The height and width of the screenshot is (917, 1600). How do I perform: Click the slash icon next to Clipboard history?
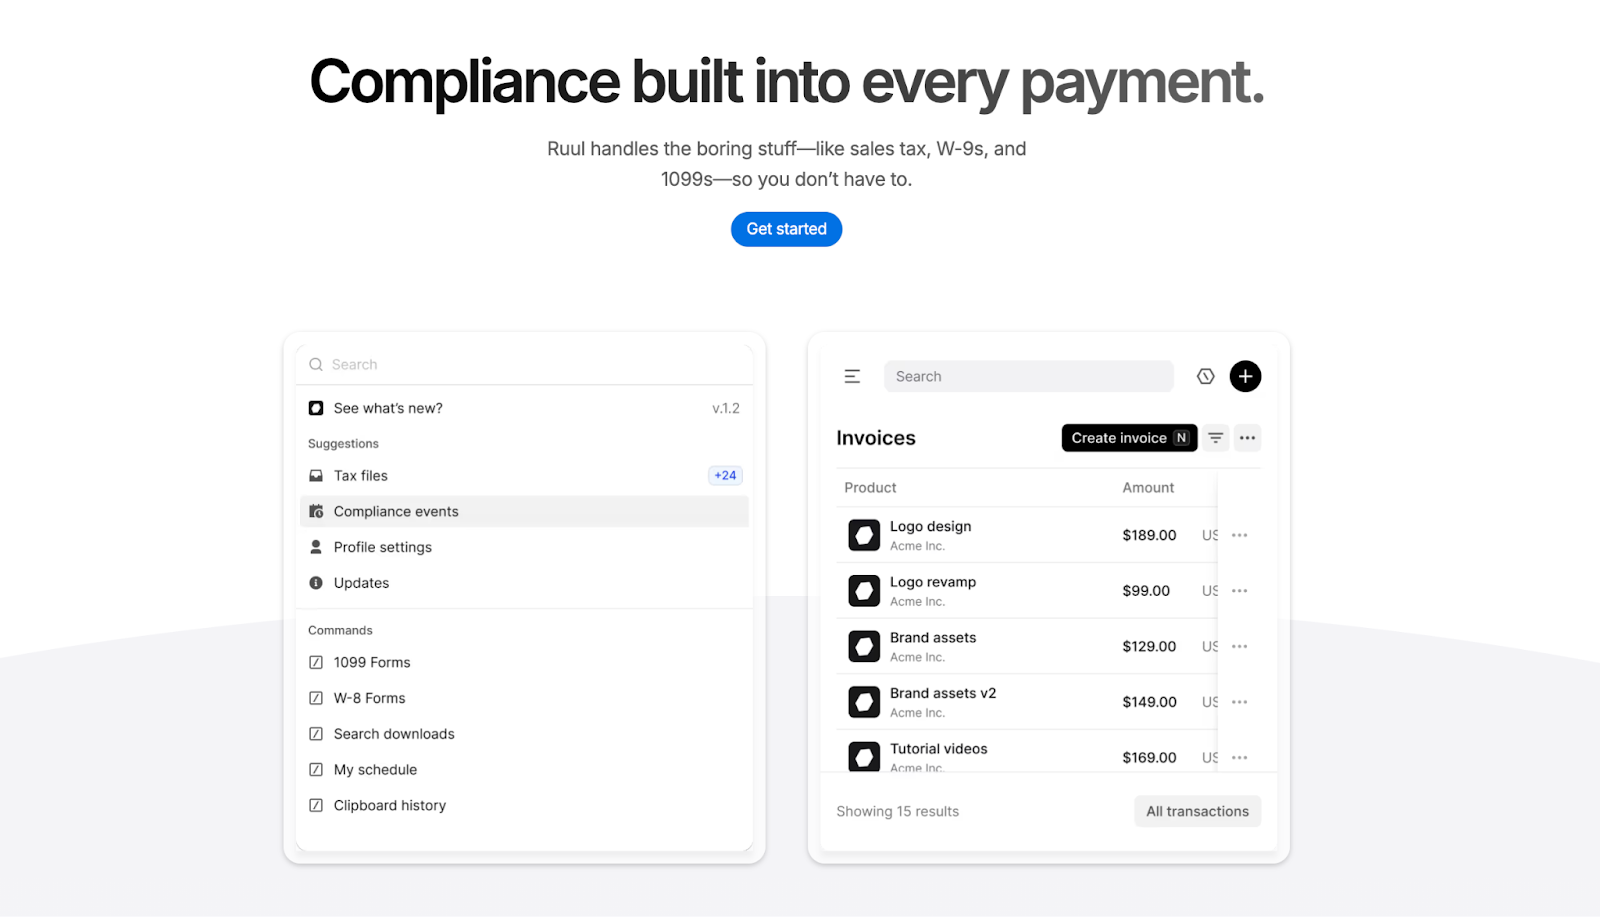(x=316, y=805)
